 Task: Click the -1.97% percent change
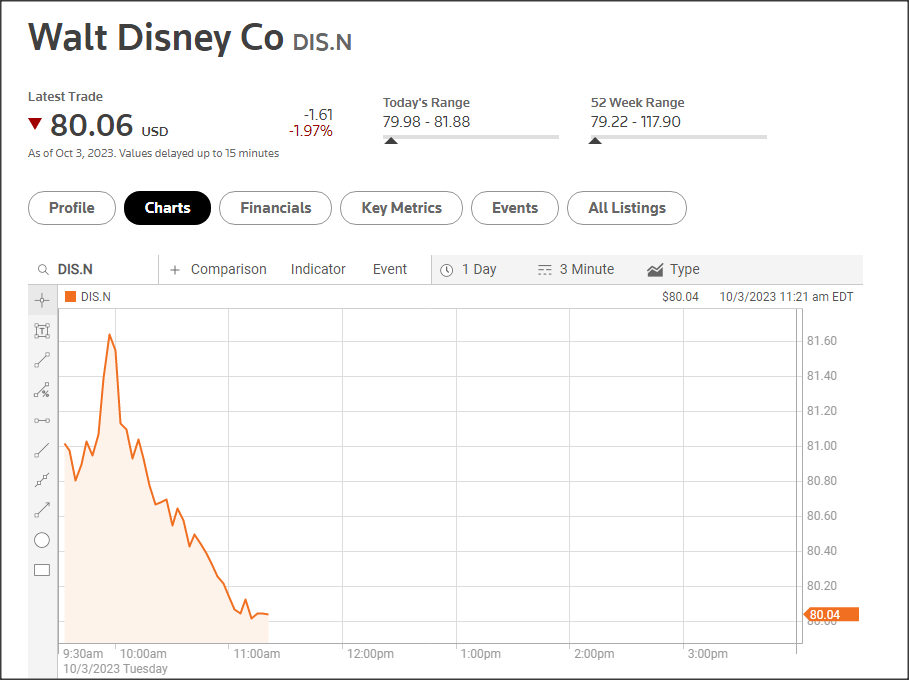[x=311, y=131]
